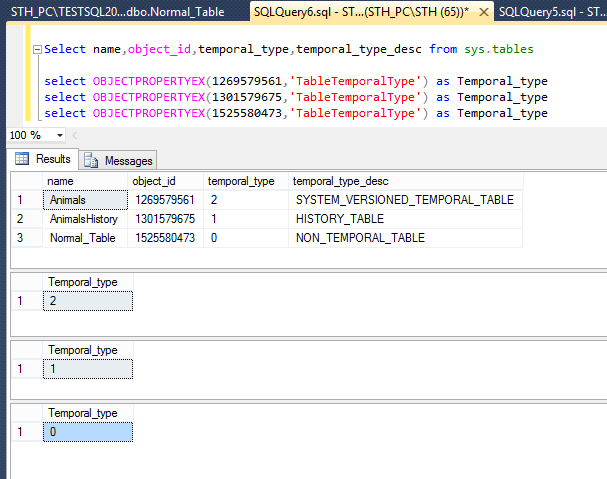
Task: Open the SQLQuery5.sql tab
Action: (552, 12)
